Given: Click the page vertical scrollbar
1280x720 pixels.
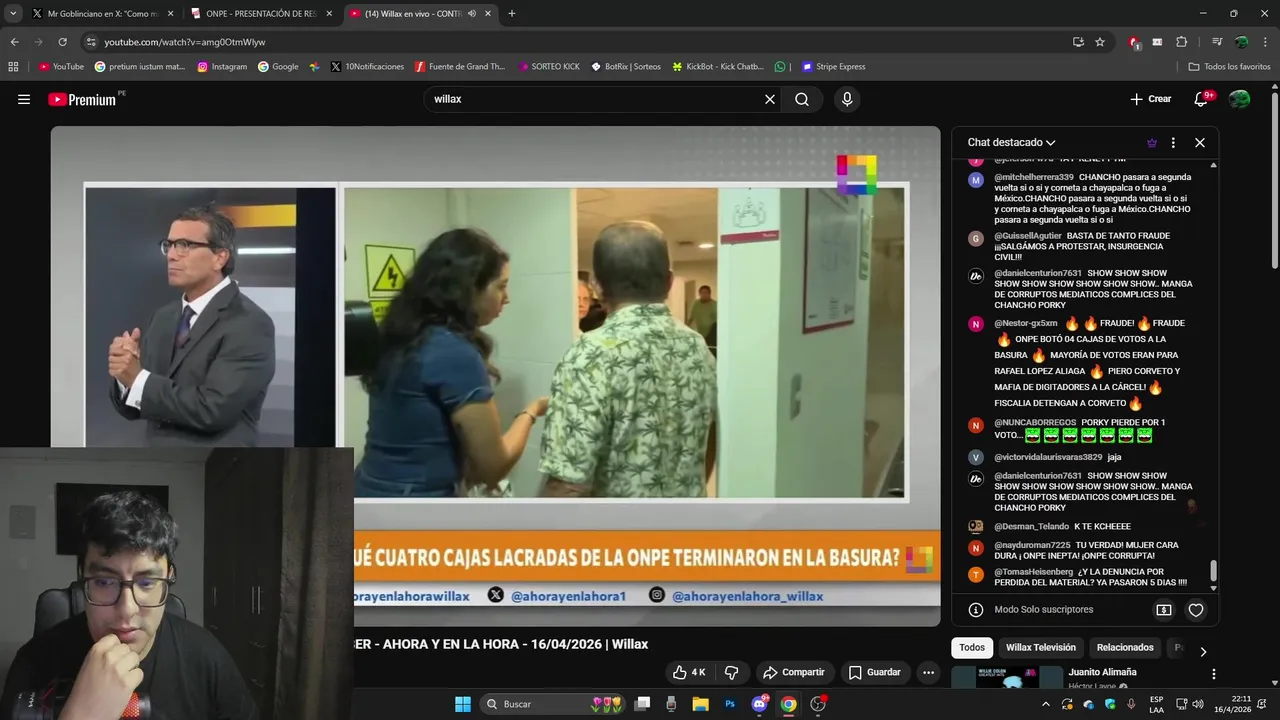Looking at the screenshot, I should click(x=1274, y=180).
